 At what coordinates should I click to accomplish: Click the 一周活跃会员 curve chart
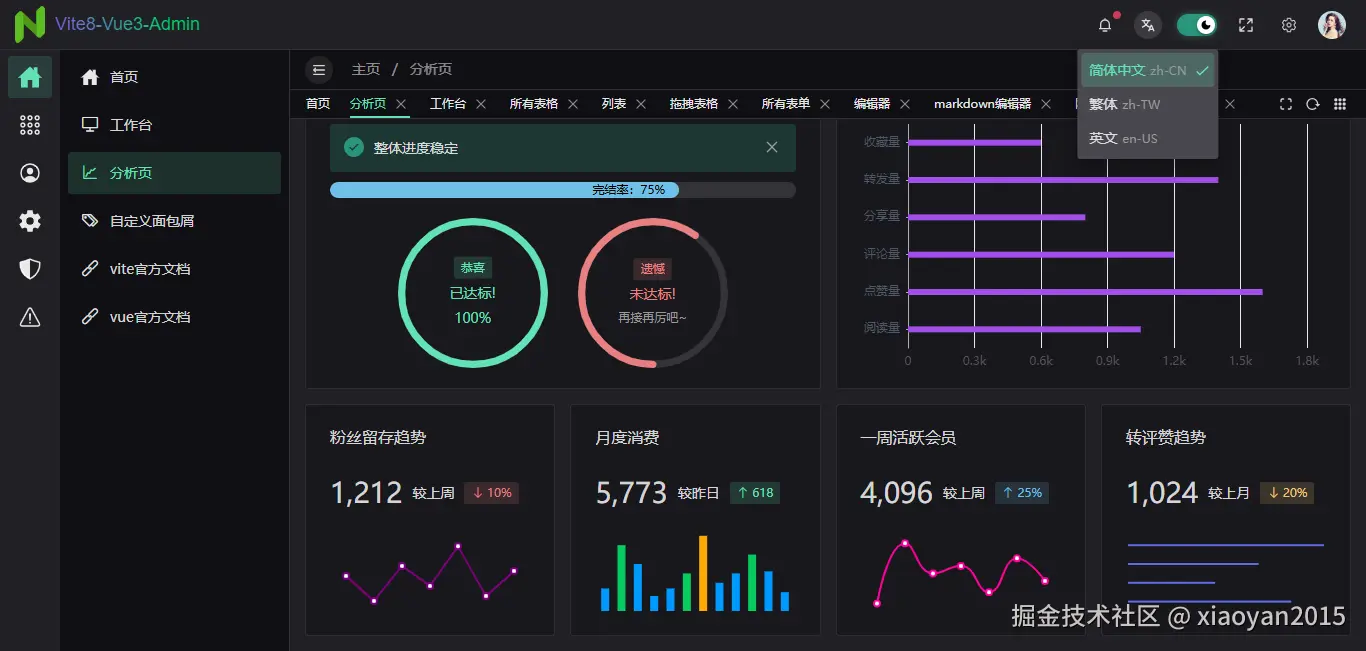coord(960,573)
